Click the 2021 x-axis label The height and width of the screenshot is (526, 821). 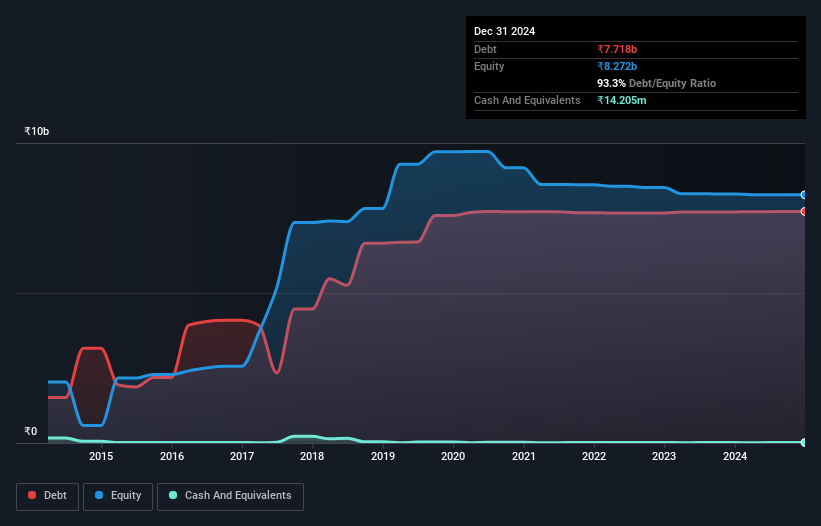[524, 456]
